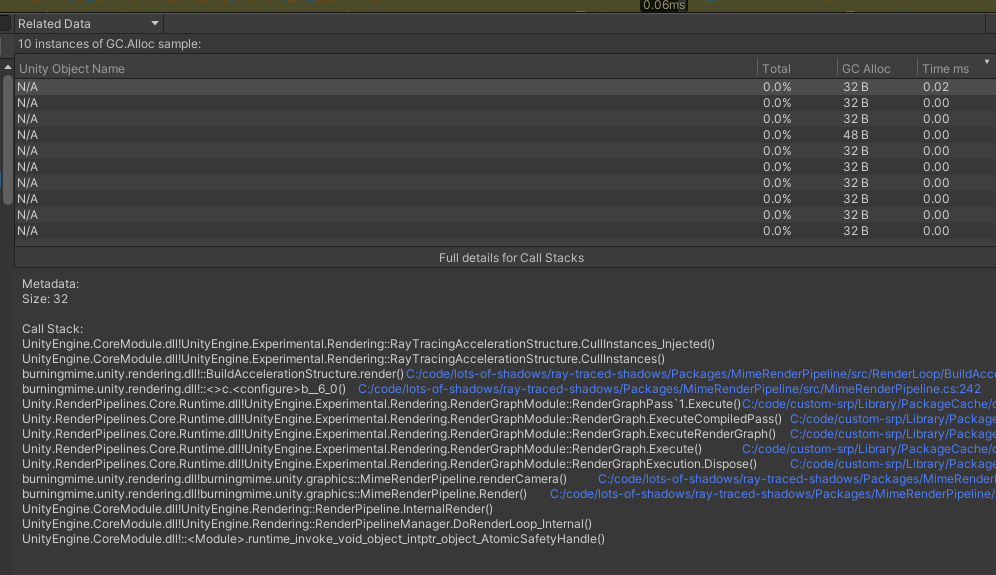This screenshot has width=996, height=575.
Task: Click the Unity Object Name column header
Action: [72, 69]
